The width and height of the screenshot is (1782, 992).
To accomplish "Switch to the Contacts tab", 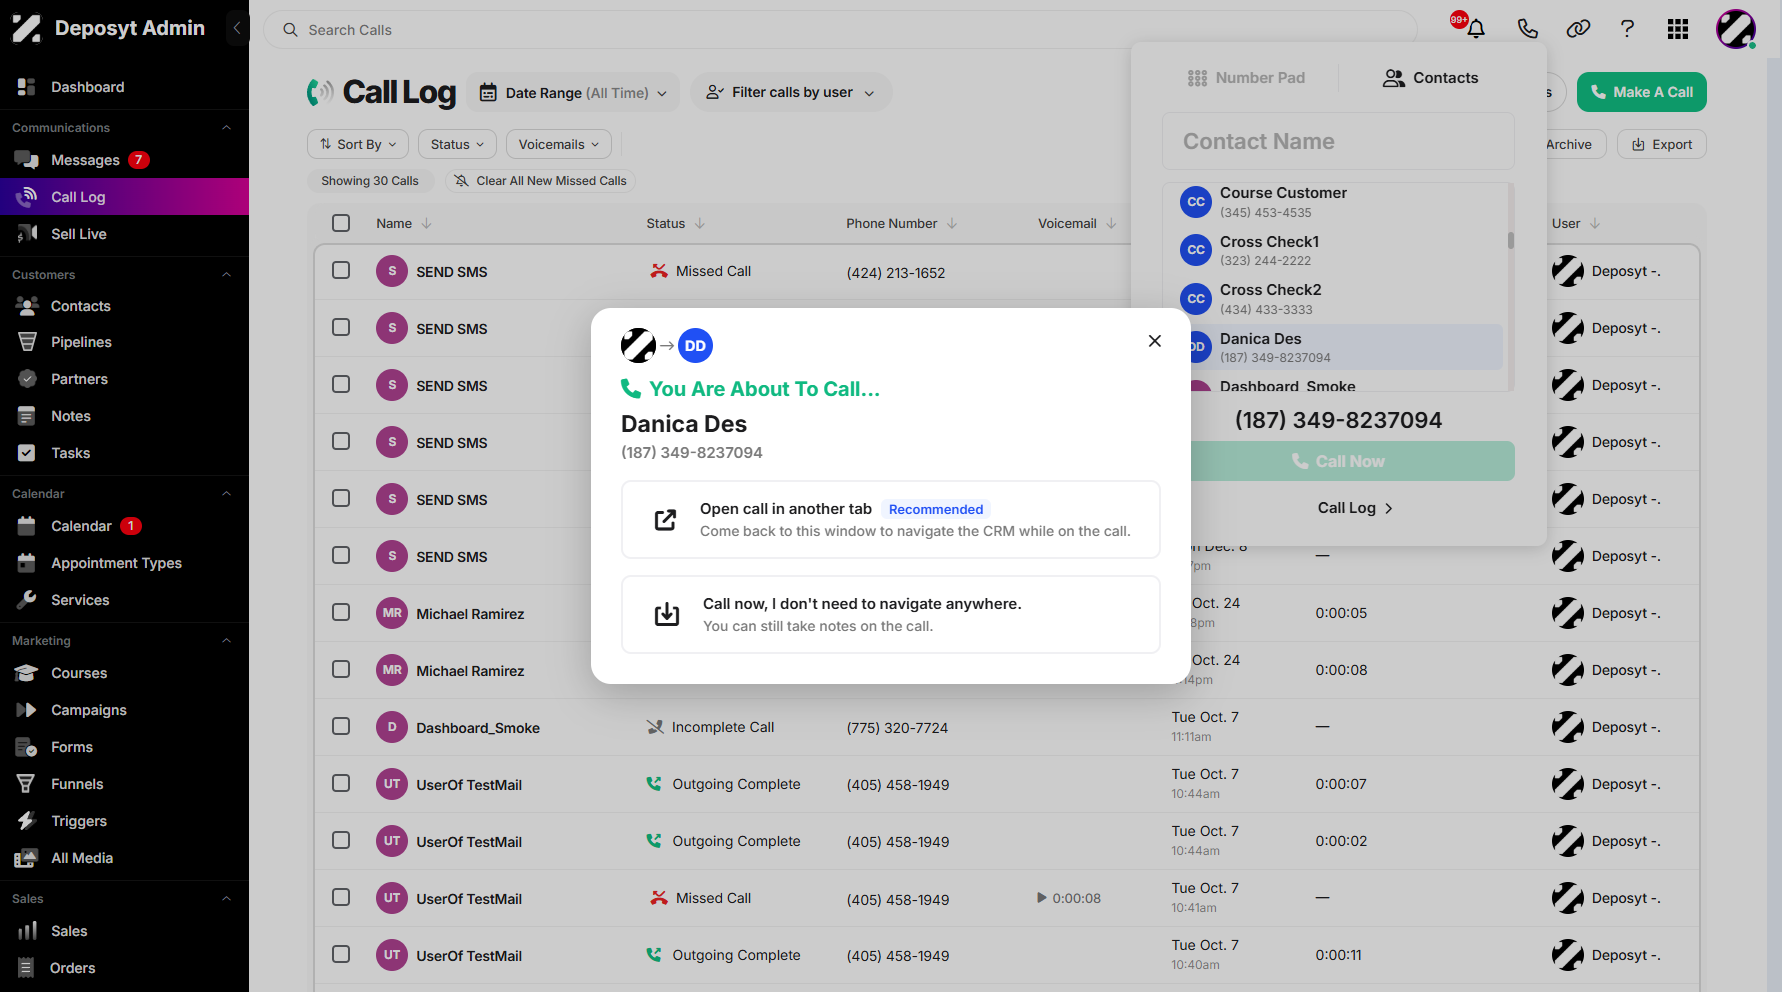I will pyautogui.click(x=1430, y=78).
